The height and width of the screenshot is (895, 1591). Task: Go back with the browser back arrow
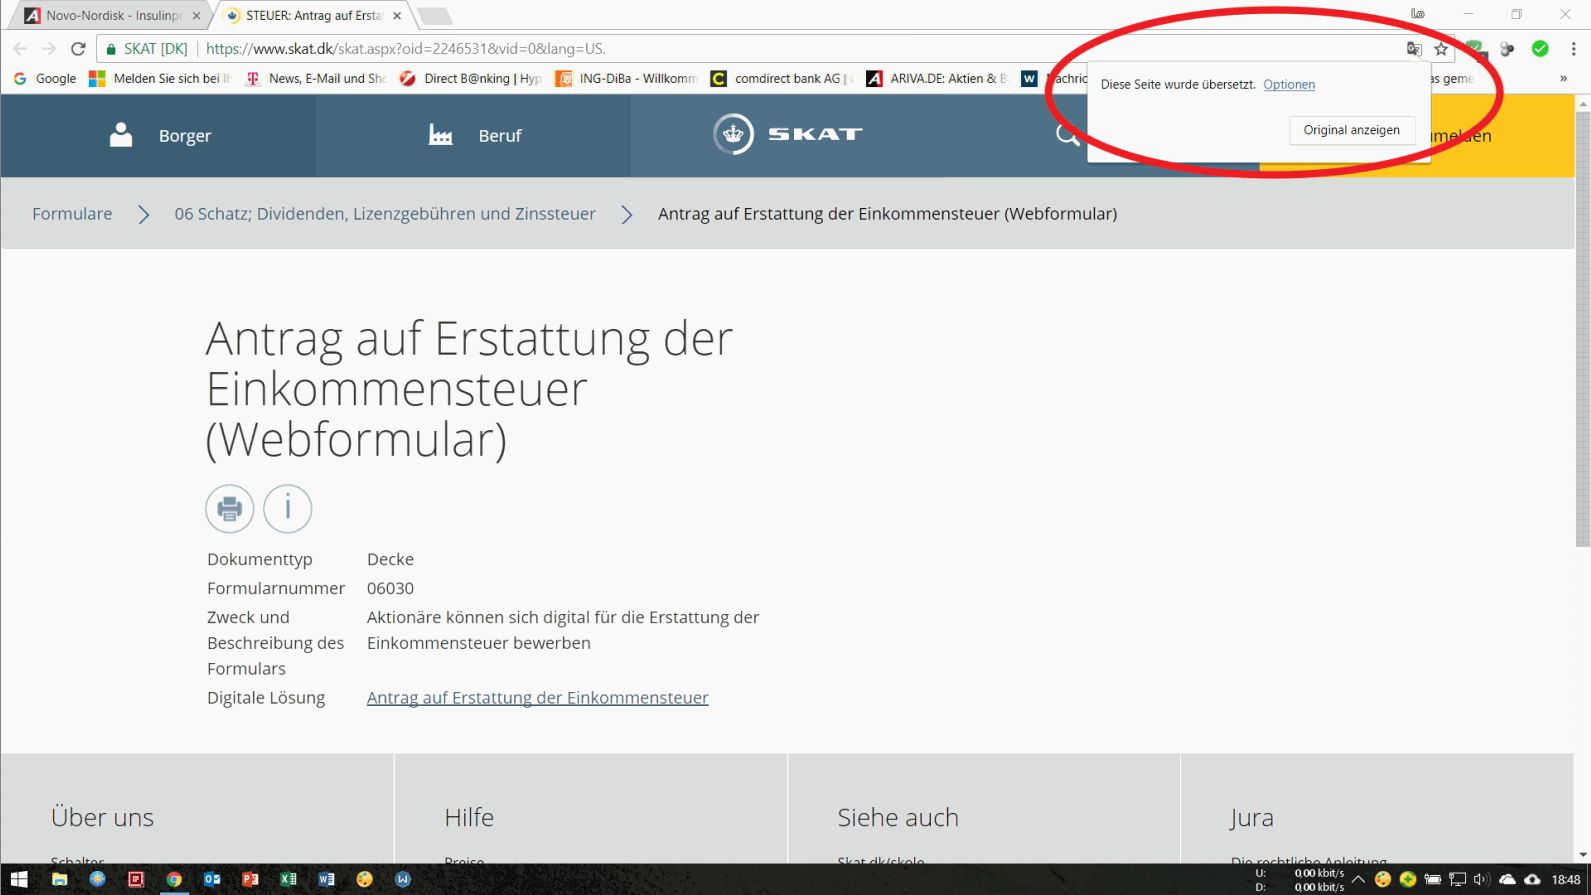pyautogui.click(x=20, y=48)
